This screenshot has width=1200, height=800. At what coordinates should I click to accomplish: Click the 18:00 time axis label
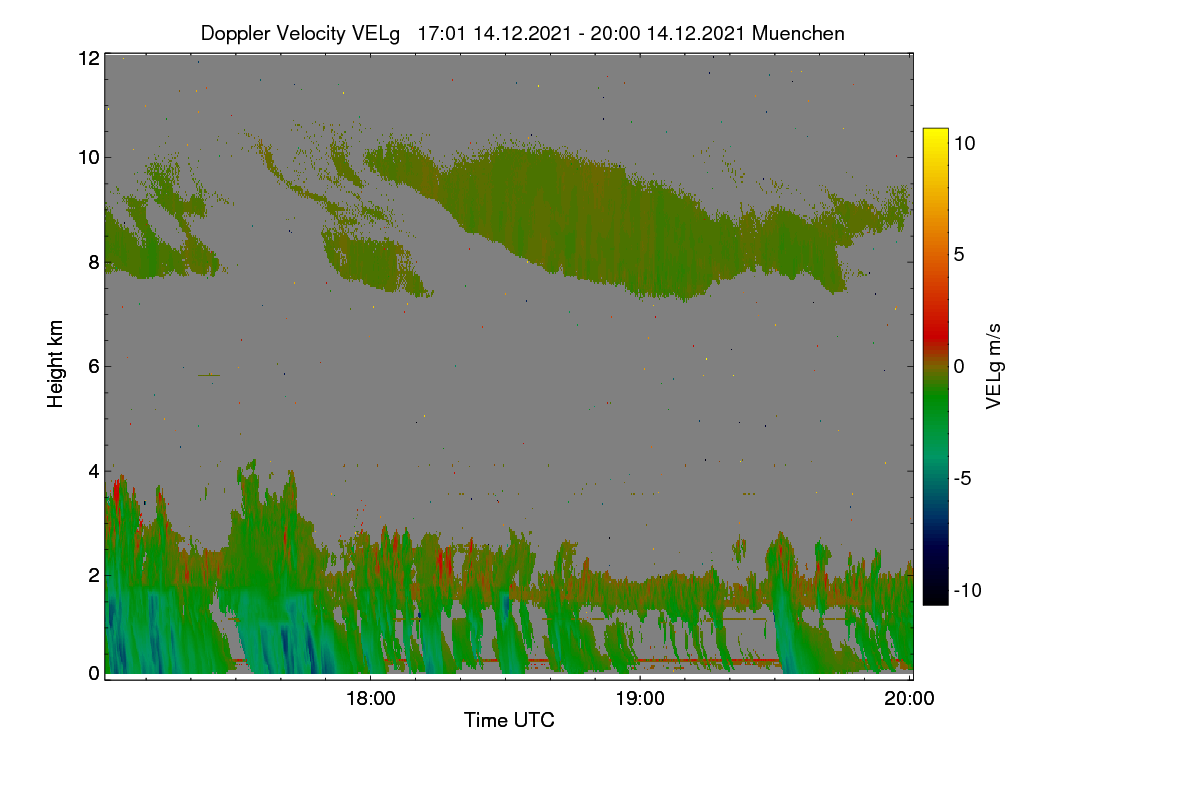pyautogui.click(x=370, y=699)
